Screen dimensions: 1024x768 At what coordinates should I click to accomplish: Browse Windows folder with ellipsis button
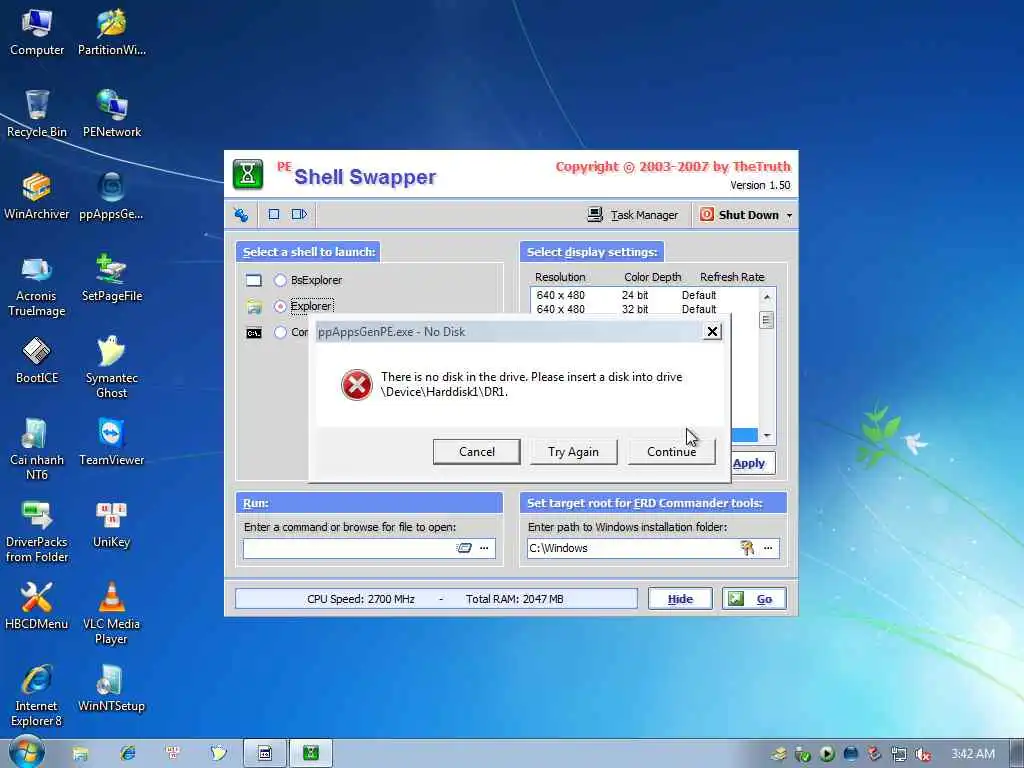tap(769, 548)
